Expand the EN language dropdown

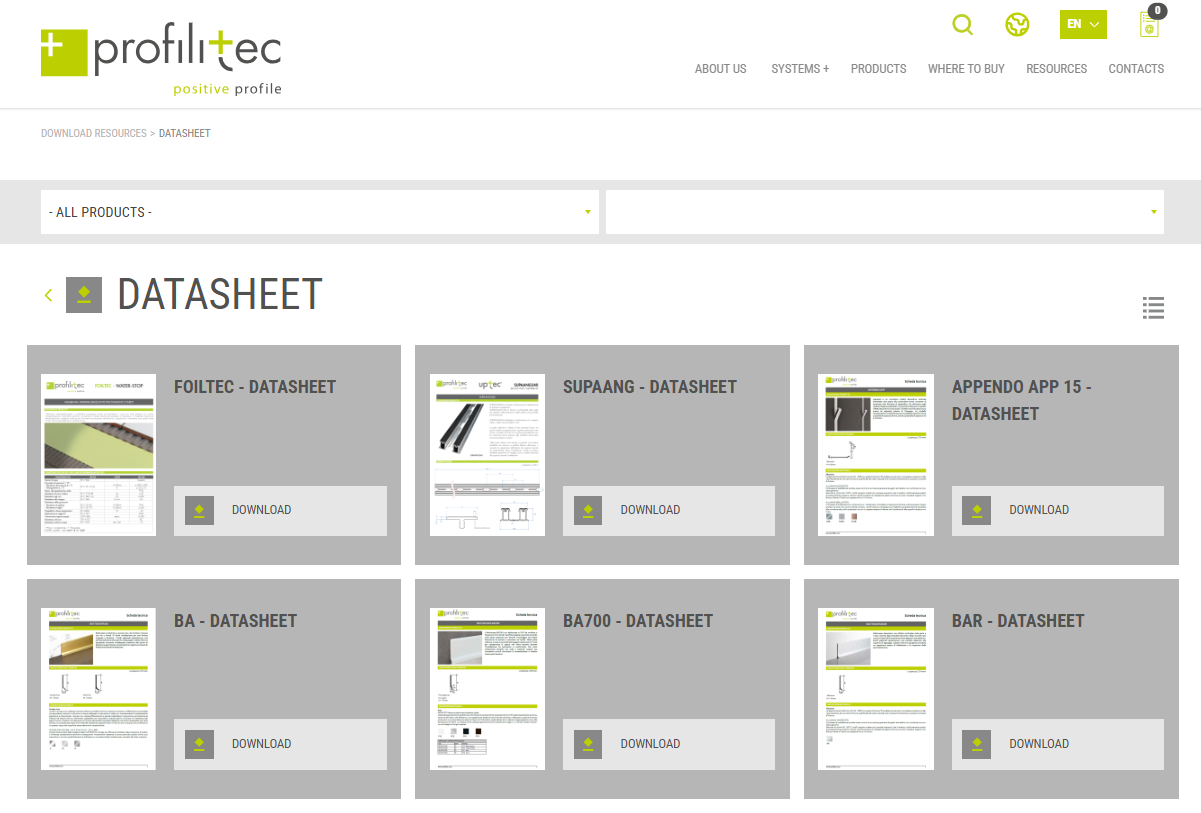(x=1083, y=25)
